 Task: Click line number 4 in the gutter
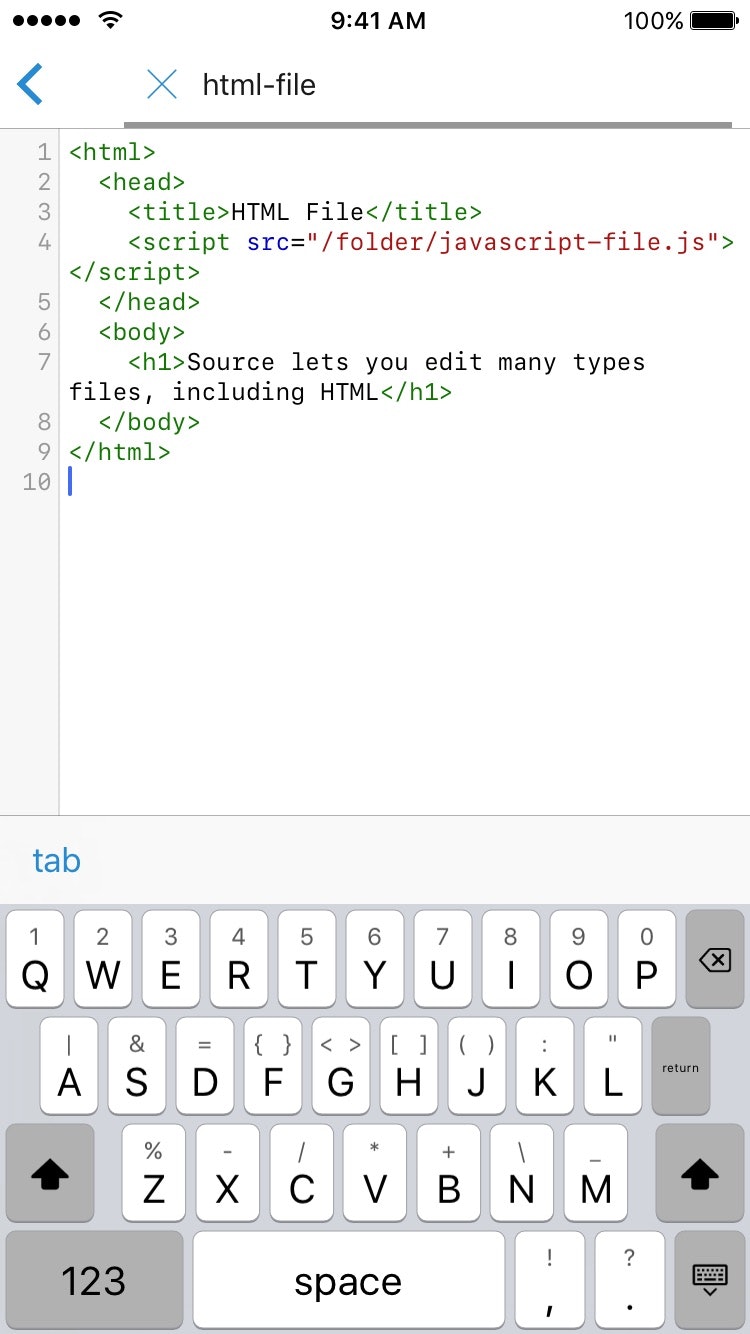[x=44, y=242]
